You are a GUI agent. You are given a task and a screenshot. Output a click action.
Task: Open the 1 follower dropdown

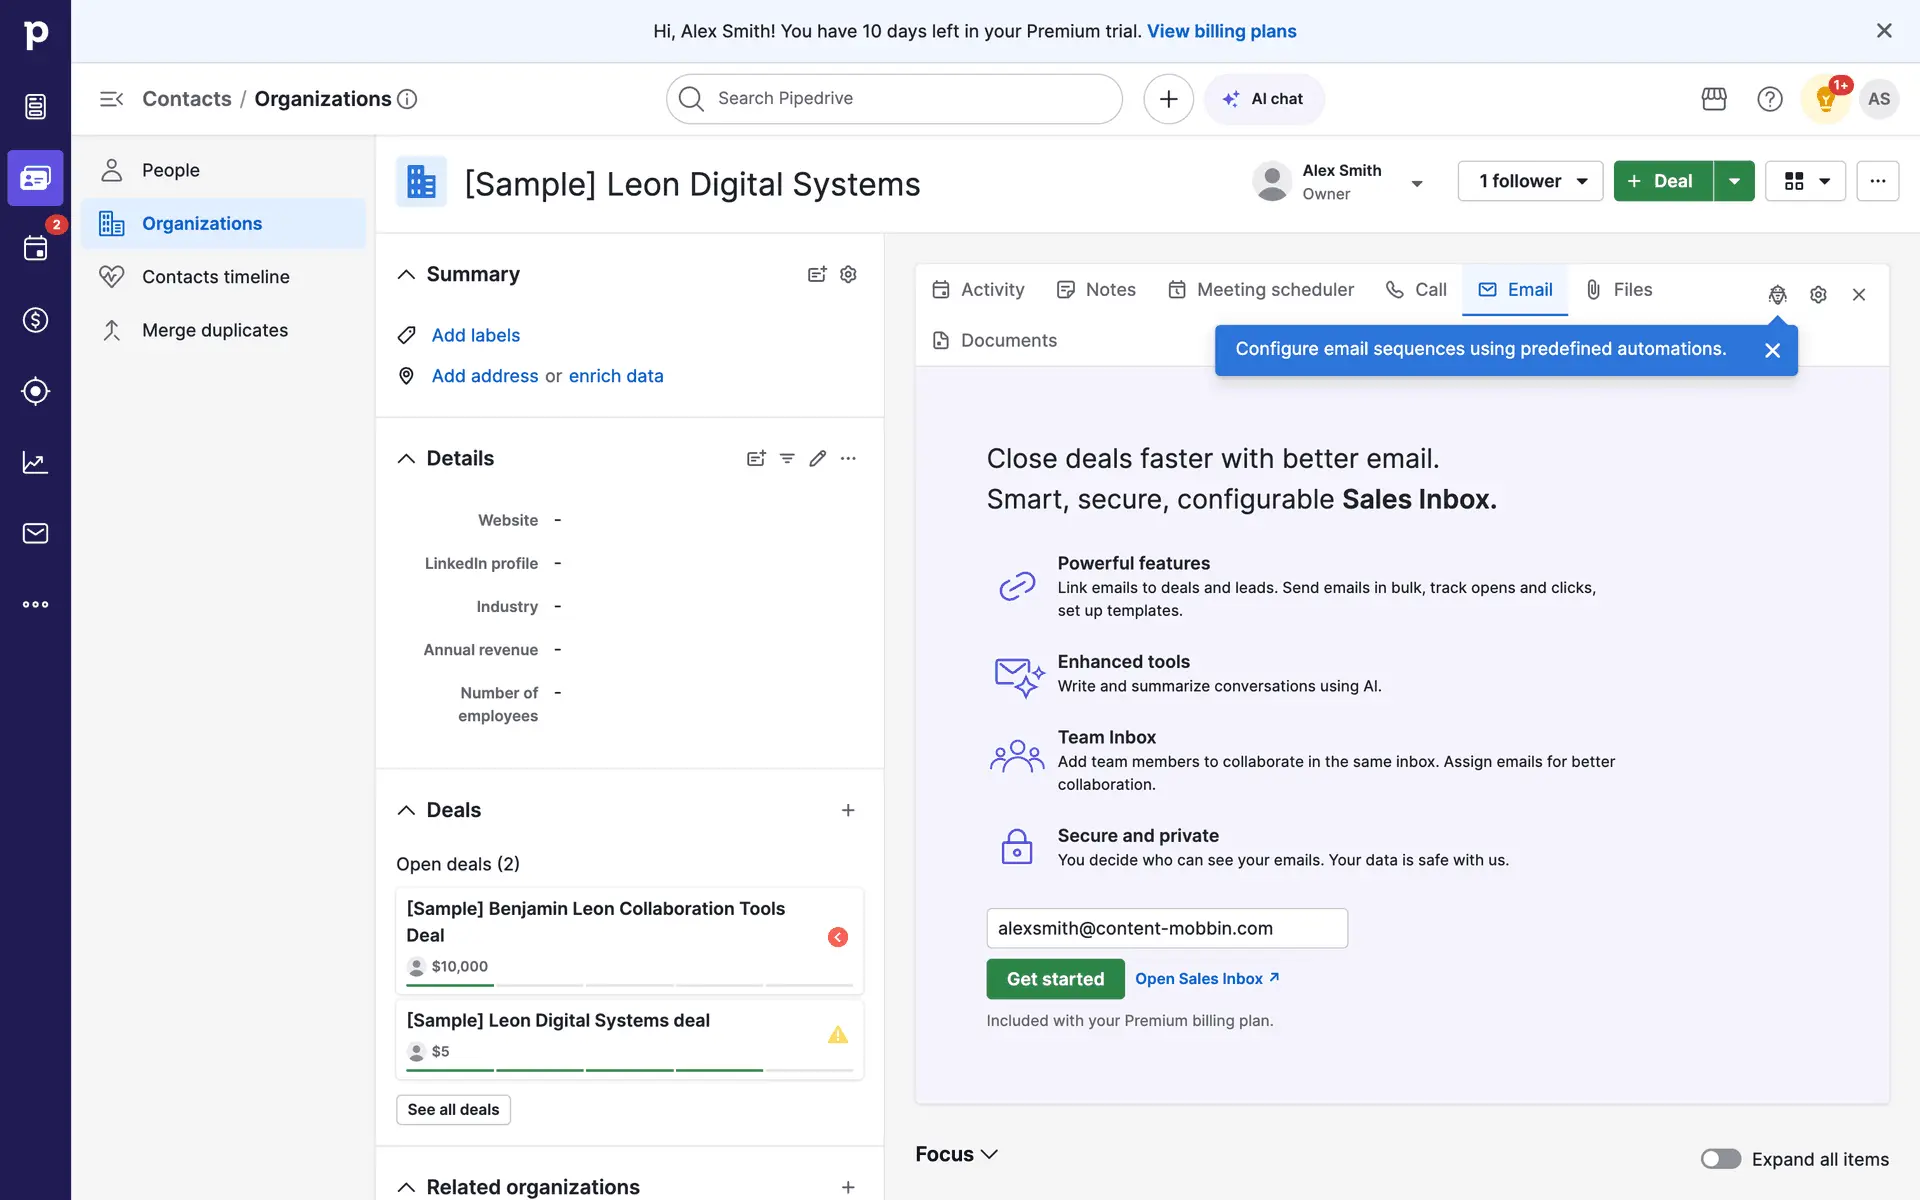[1530, 181]
